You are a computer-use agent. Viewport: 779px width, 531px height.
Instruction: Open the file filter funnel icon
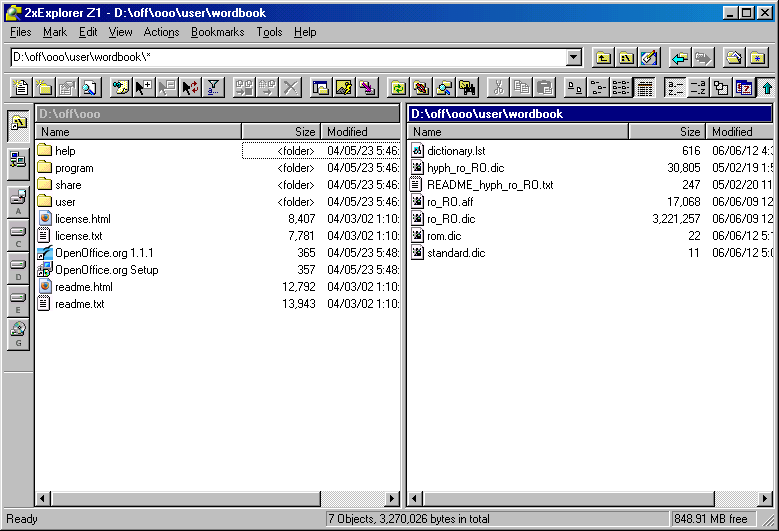[213, 88]
